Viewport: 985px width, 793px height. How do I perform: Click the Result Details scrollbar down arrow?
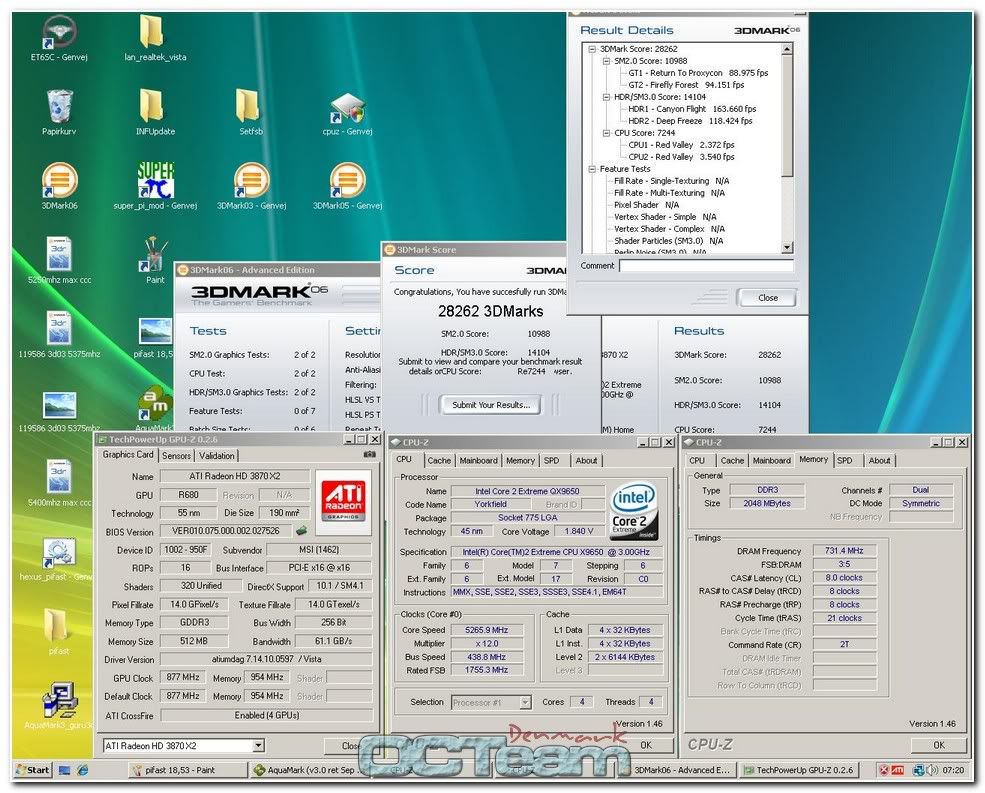click(x=787, y=248)
